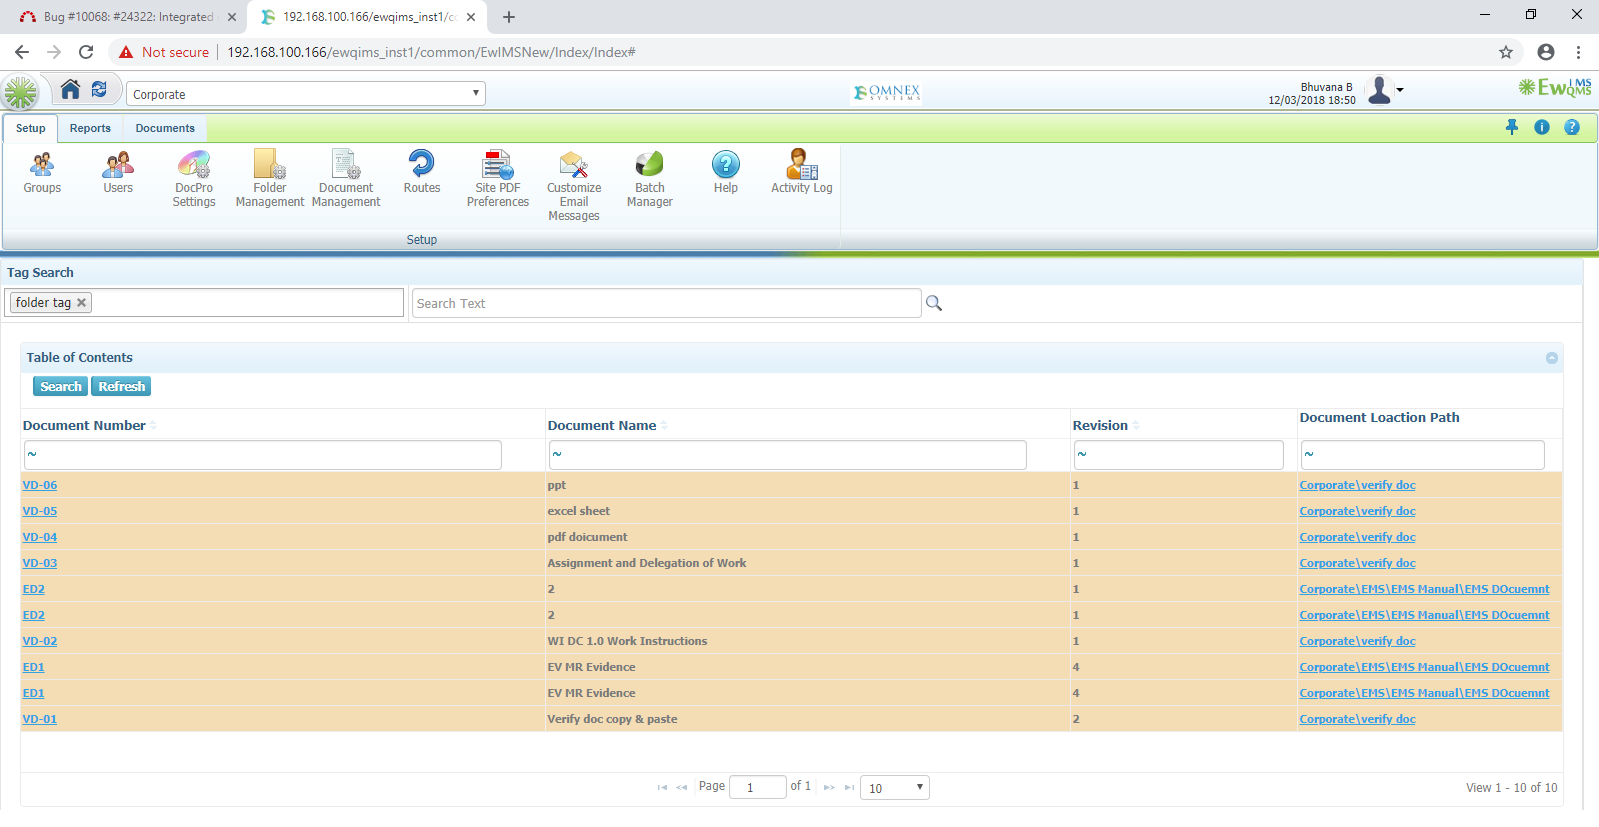Click the page number input field
The width and height of the screenshot is (1599, 827).
point(758,788)
